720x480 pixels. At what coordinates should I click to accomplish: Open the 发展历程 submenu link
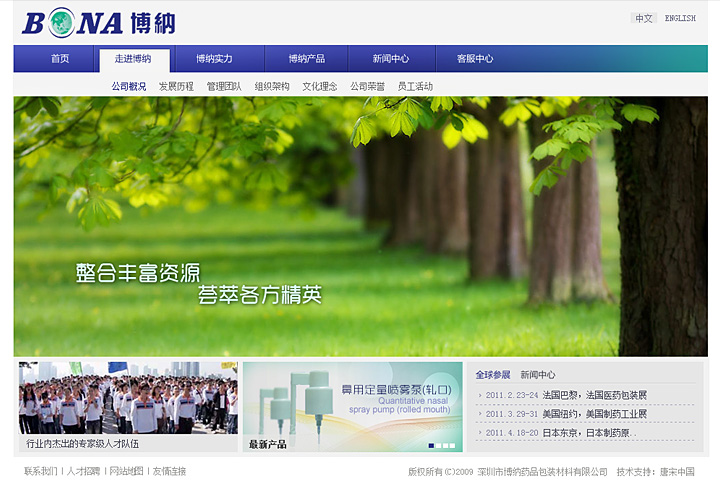176,87
